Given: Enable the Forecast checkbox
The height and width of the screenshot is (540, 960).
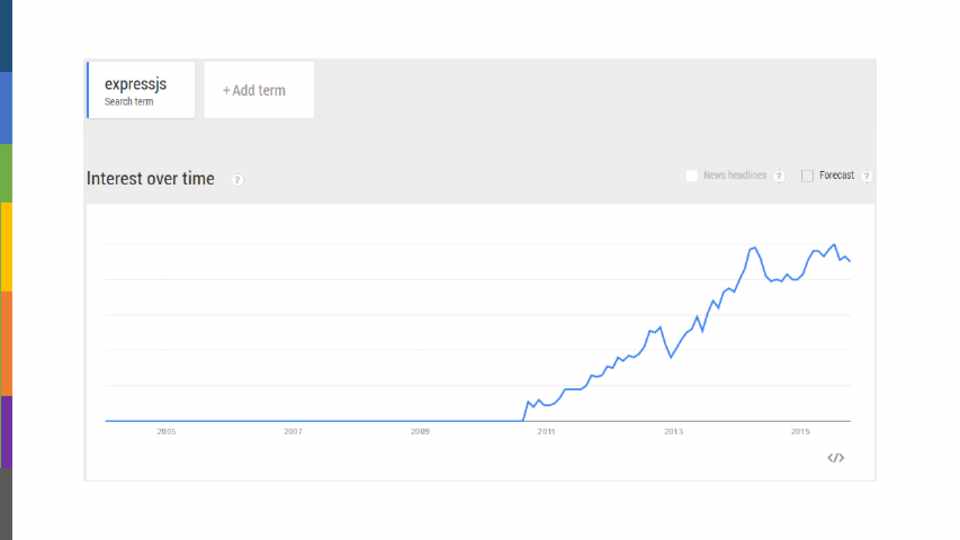Looking at the screenshot, I should pos(807,176).
